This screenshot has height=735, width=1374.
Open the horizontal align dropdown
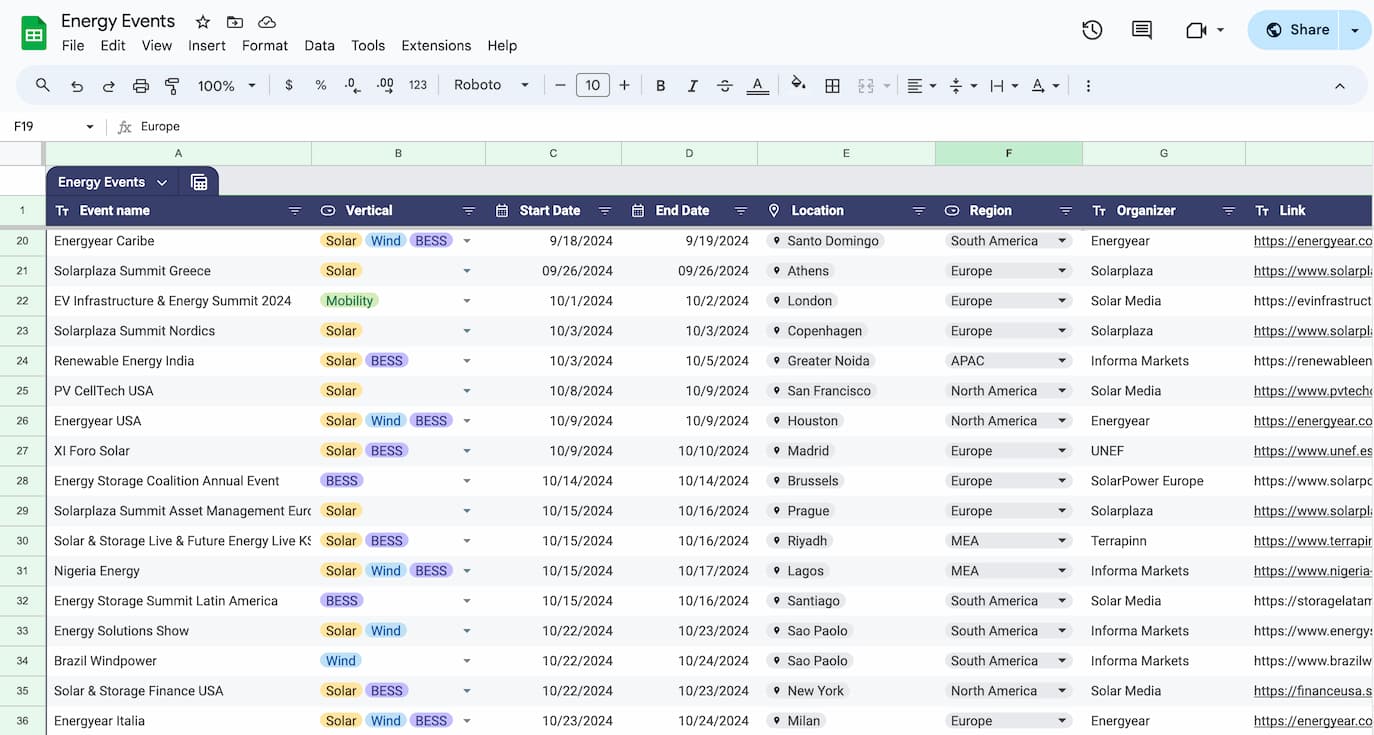[921, 86]
